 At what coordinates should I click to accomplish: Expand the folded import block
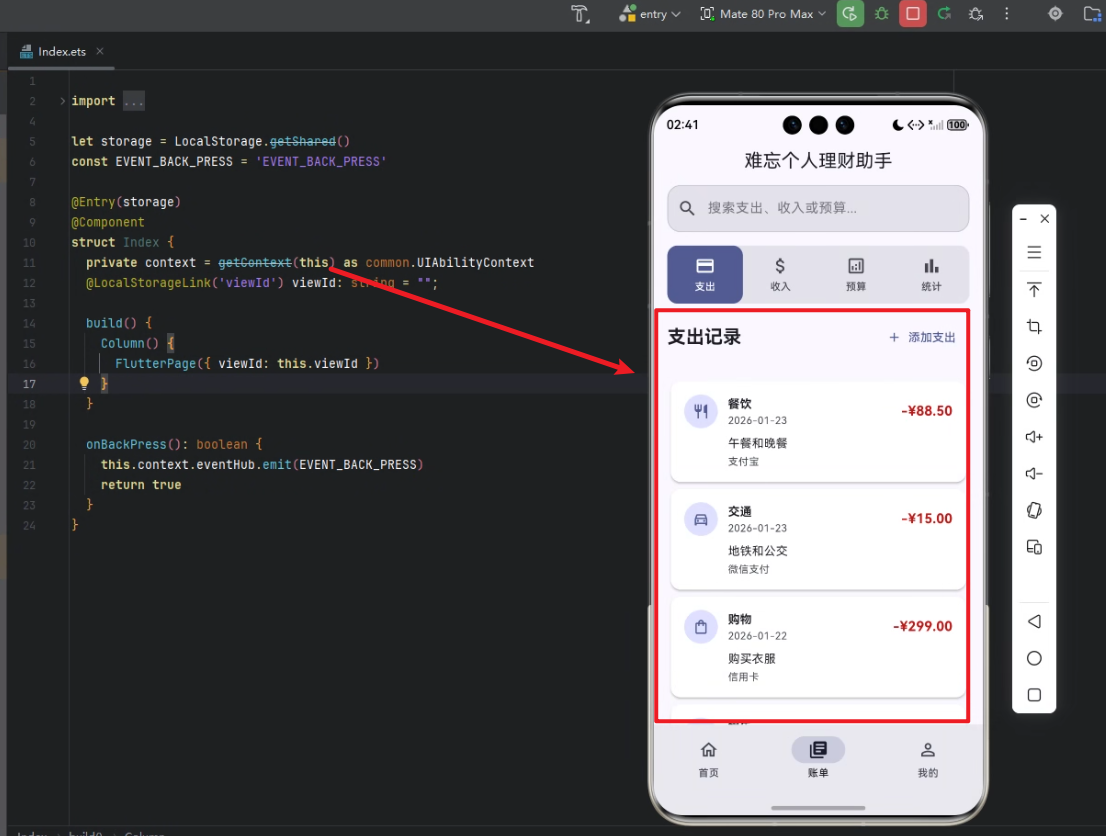click(x=62, y=101)
